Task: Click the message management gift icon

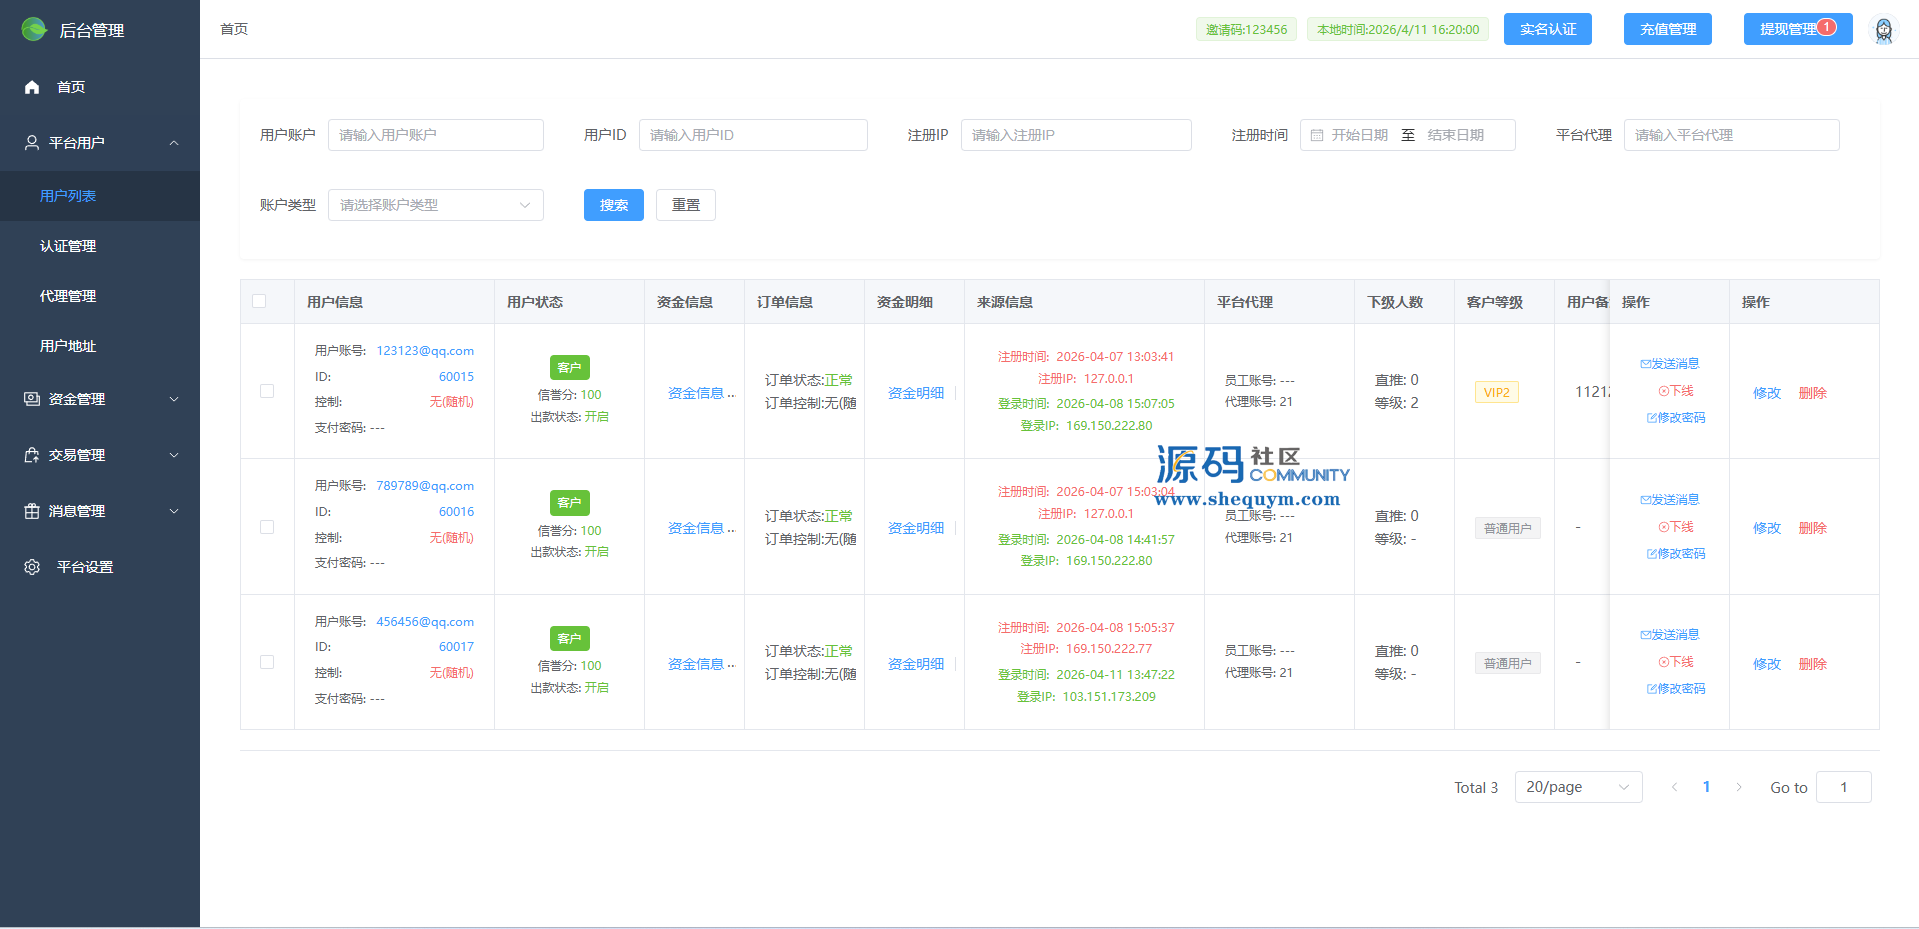Action: pyautogui.click(x=32, y=511)
